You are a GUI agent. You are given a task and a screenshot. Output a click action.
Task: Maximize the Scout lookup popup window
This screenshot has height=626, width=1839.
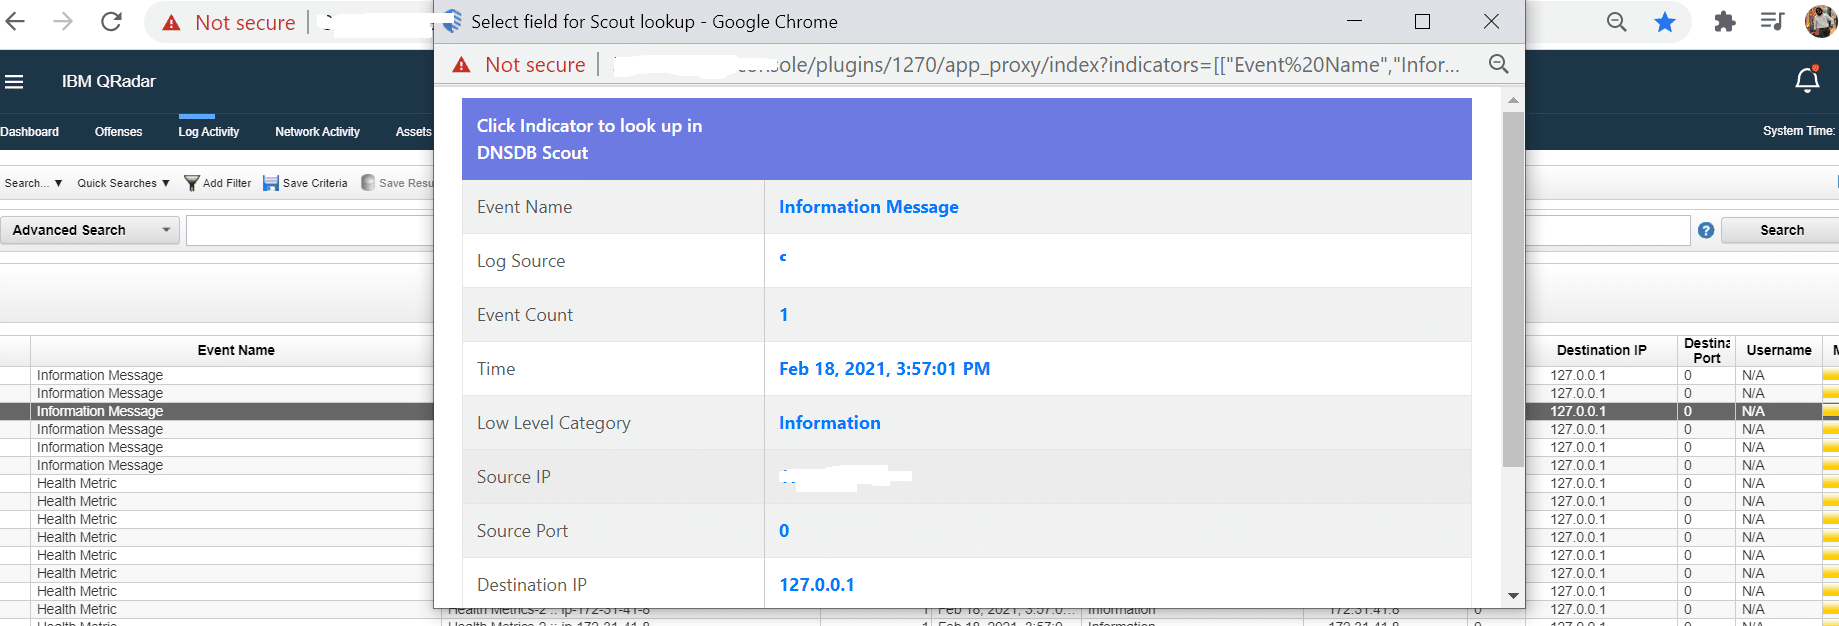pos(1422,21)
